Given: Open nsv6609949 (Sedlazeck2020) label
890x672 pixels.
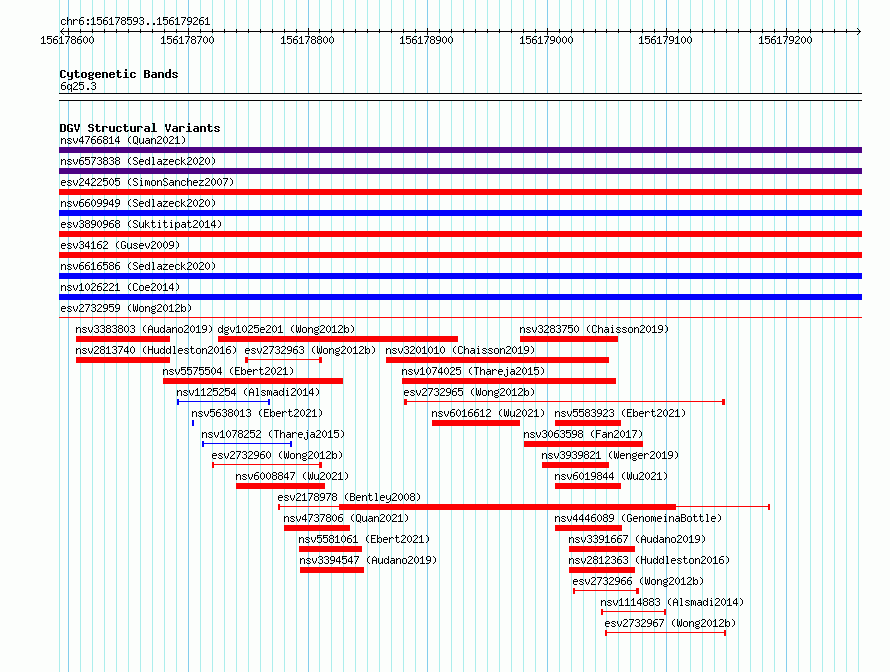Looking at the screenshot, I should tap(138, 203).
